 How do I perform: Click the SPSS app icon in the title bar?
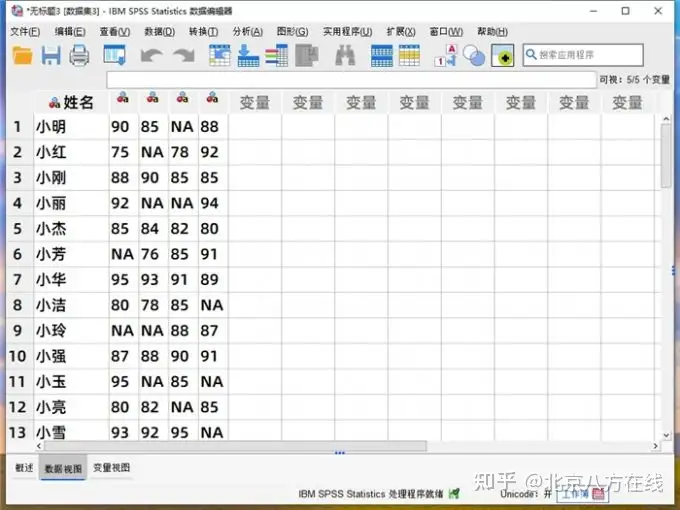pyautogui.click(x=17, y=11)
